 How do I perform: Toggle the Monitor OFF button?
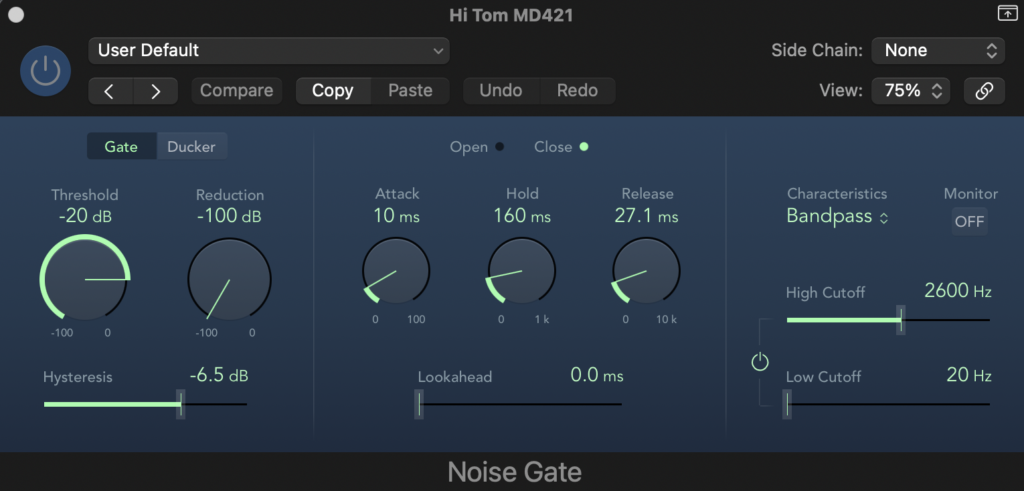click(968, 222)
